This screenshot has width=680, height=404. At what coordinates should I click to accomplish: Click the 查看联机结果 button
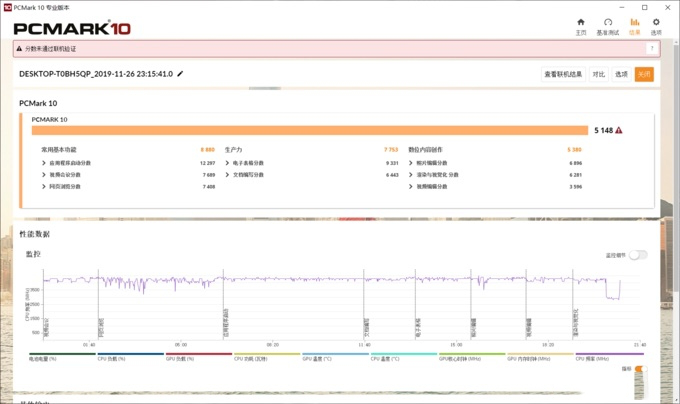(563, 74)
